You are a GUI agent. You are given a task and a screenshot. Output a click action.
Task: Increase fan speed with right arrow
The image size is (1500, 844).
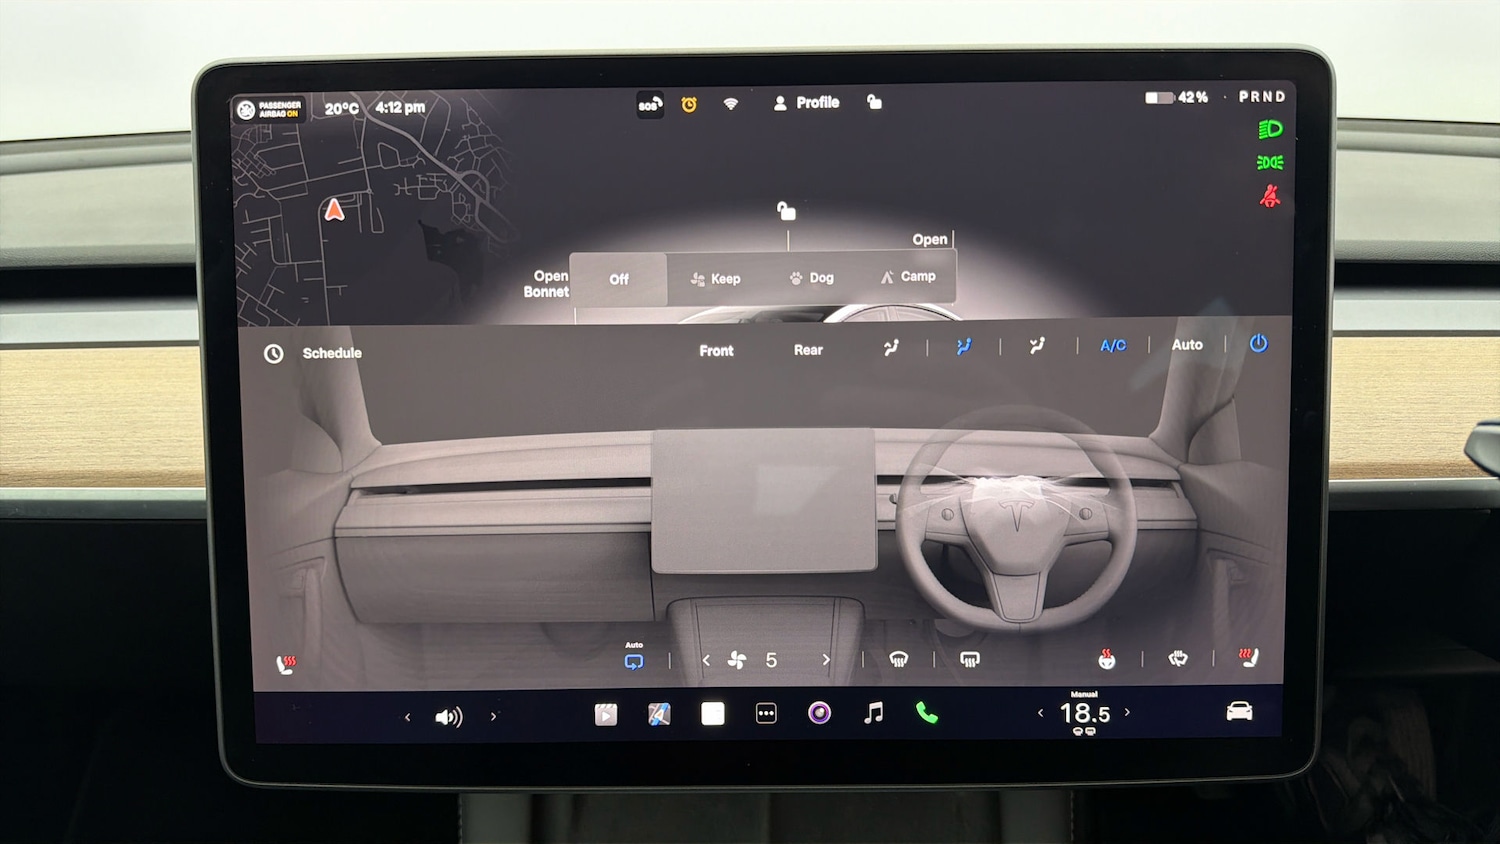825,659
